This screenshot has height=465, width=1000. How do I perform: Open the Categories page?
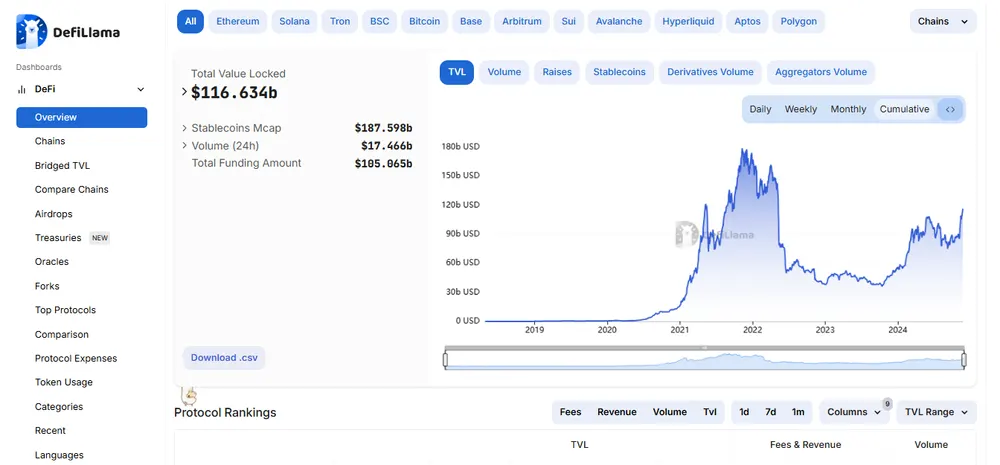point(59,406)
